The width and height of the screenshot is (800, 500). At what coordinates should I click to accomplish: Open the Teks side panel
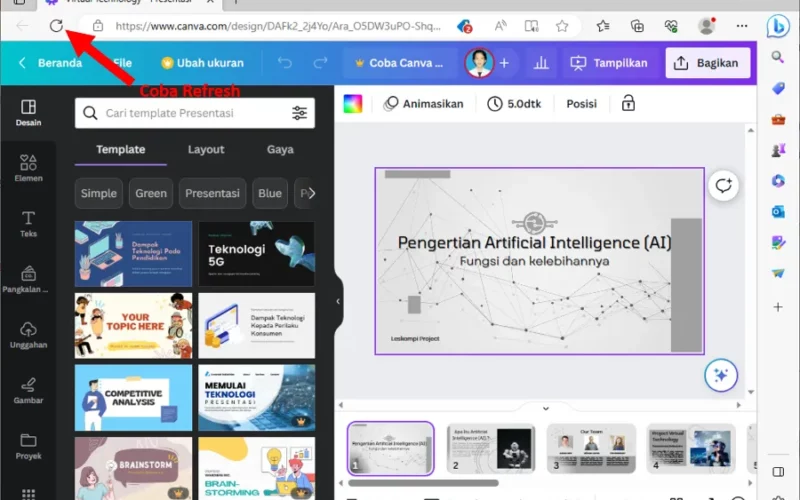click(x=28, y=224)
